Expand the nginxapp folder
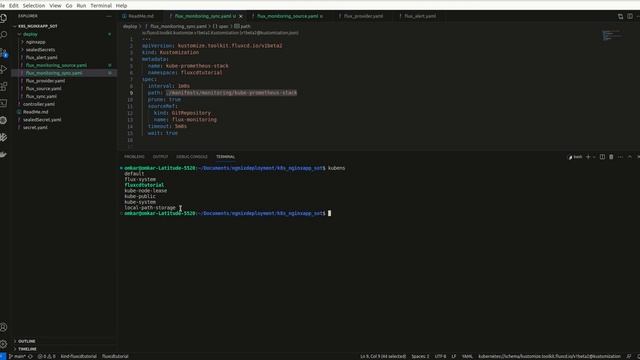 [36, 42]
